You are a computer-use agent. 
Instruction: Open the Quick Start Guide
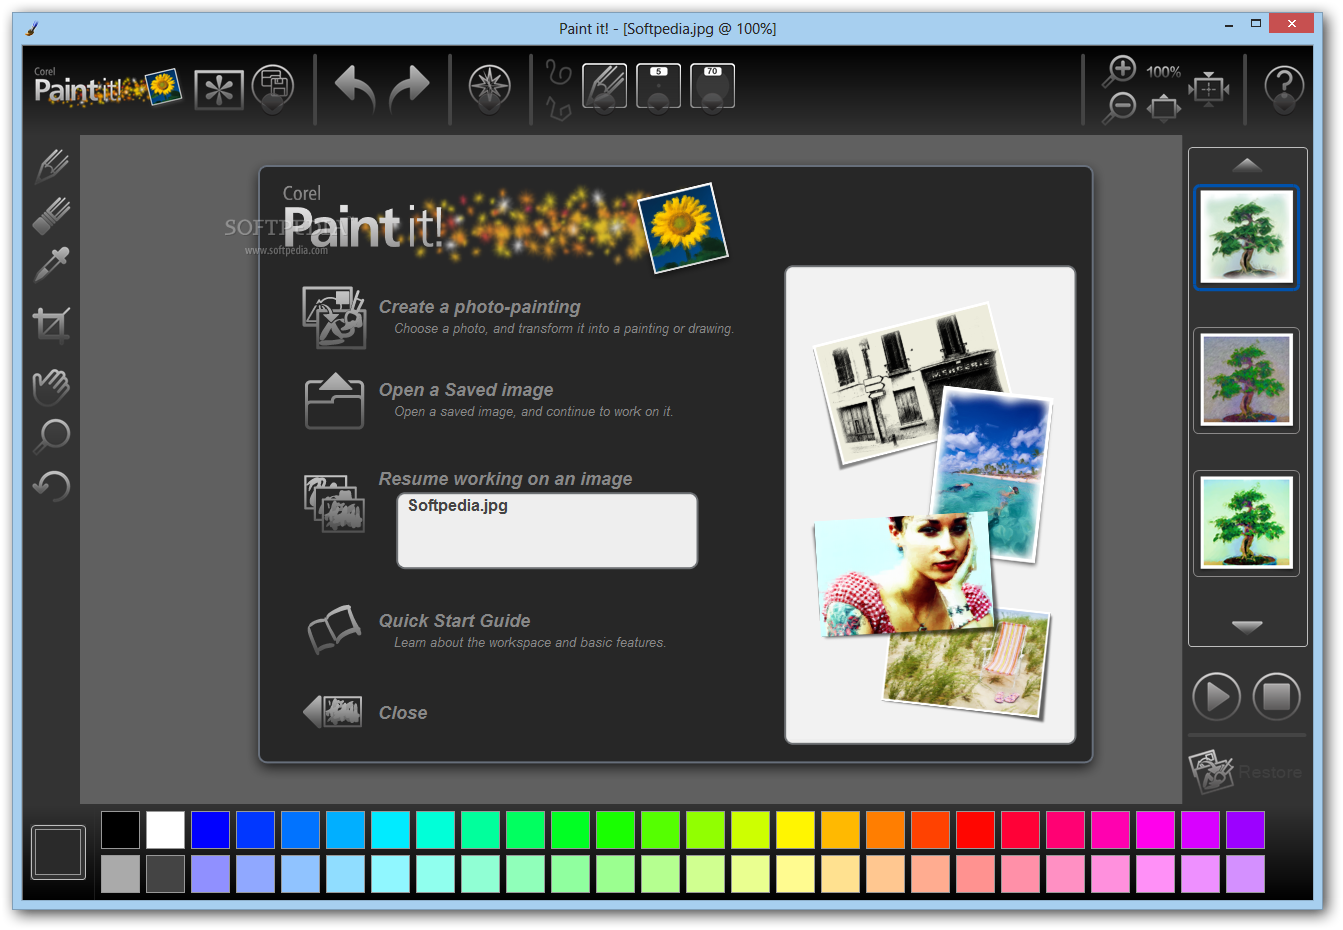(454, 621)
